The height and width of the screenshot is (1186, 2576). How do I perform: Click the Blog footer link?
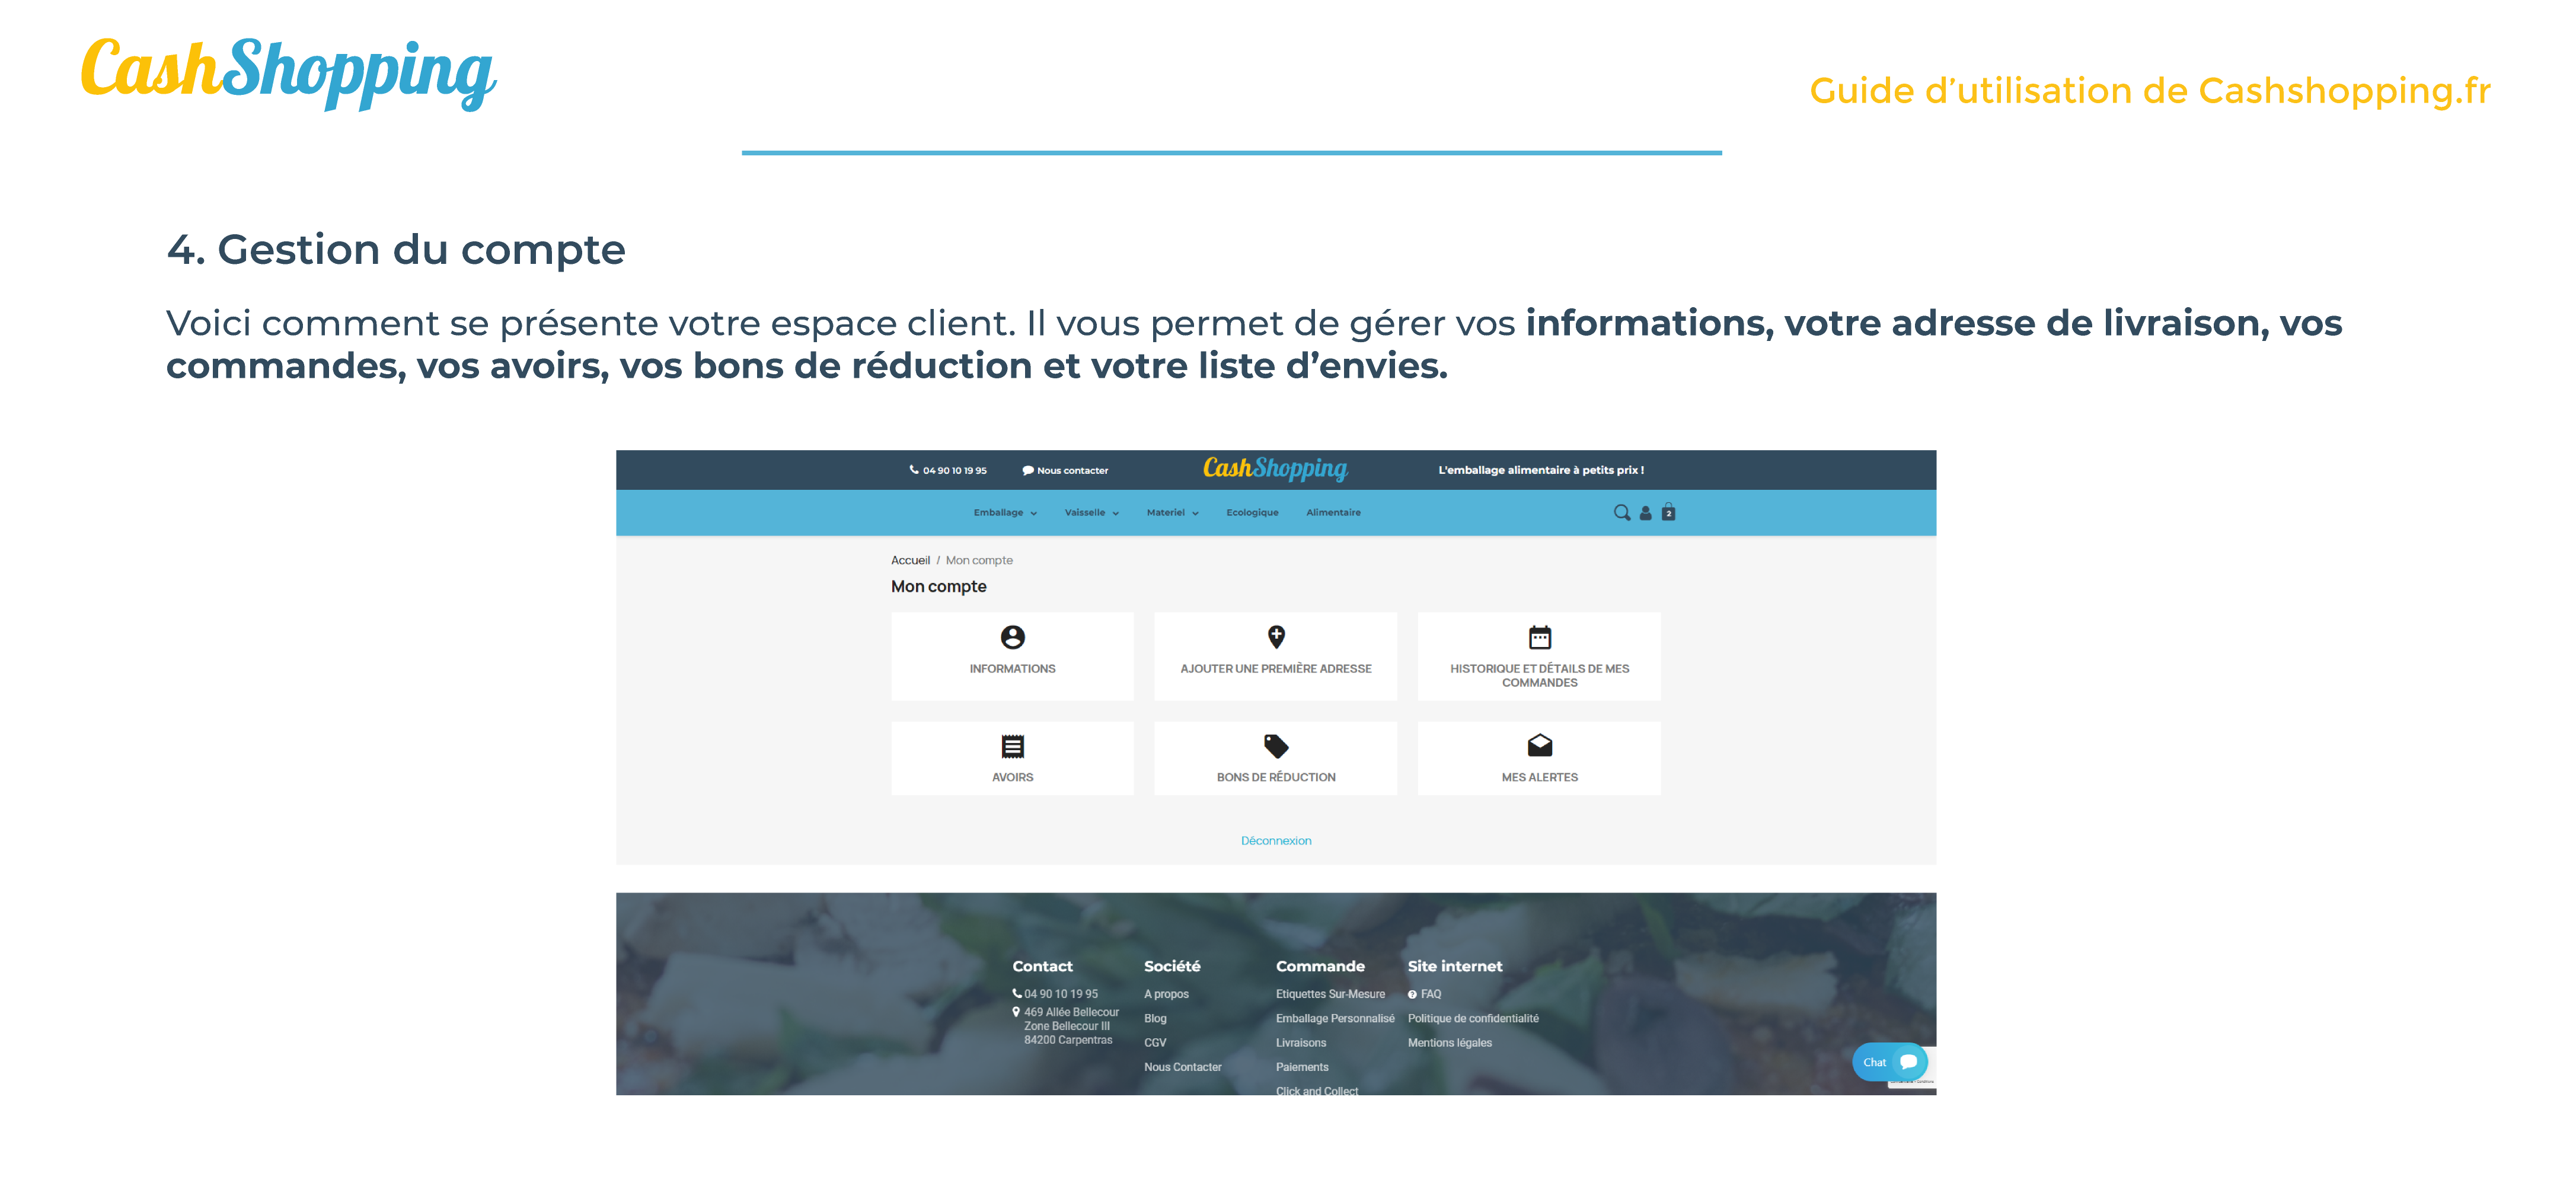pos(1155,1018)
